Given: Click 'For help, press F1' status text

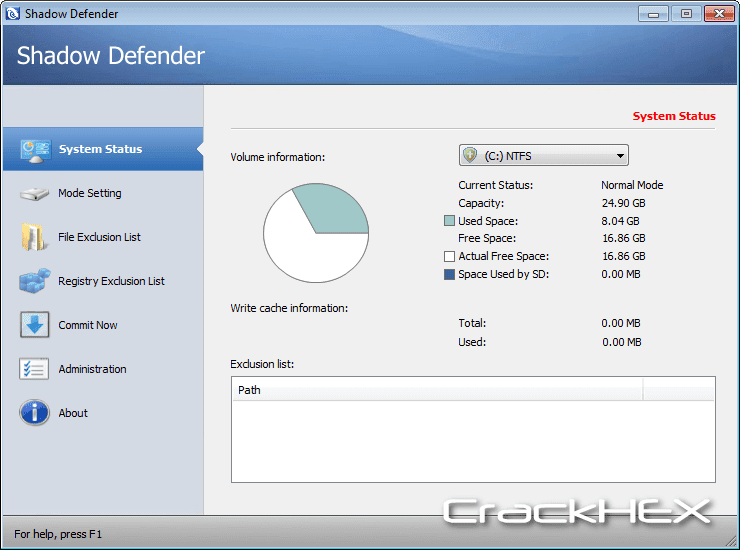Looking at the screenshot, I should click(x=58, y=534).
